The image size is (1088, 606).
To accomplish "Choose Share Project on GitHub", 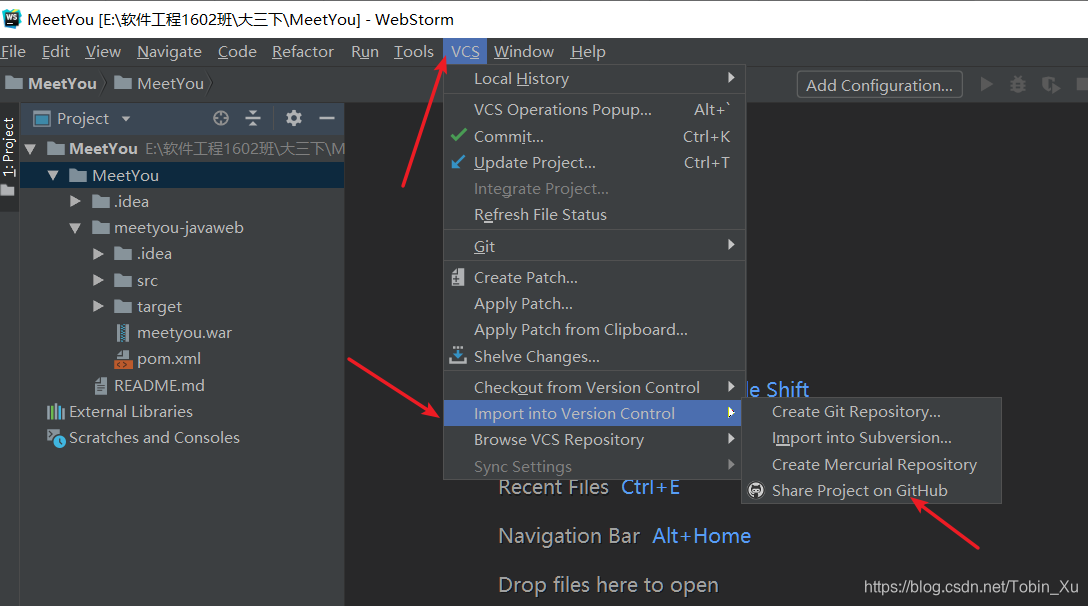I will (x=871, y=491).
